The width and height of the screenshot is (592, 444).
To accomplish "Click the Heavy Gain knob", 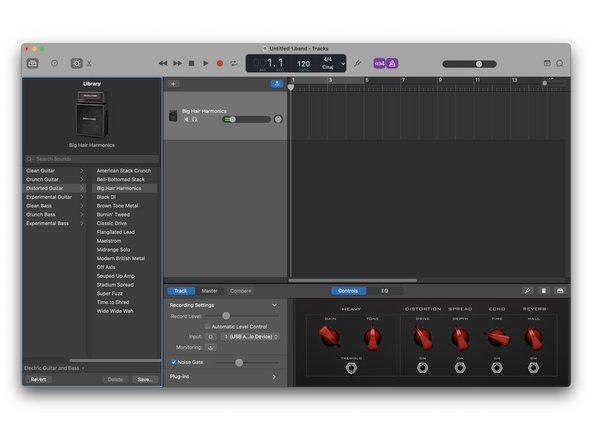I will point(330,336).
